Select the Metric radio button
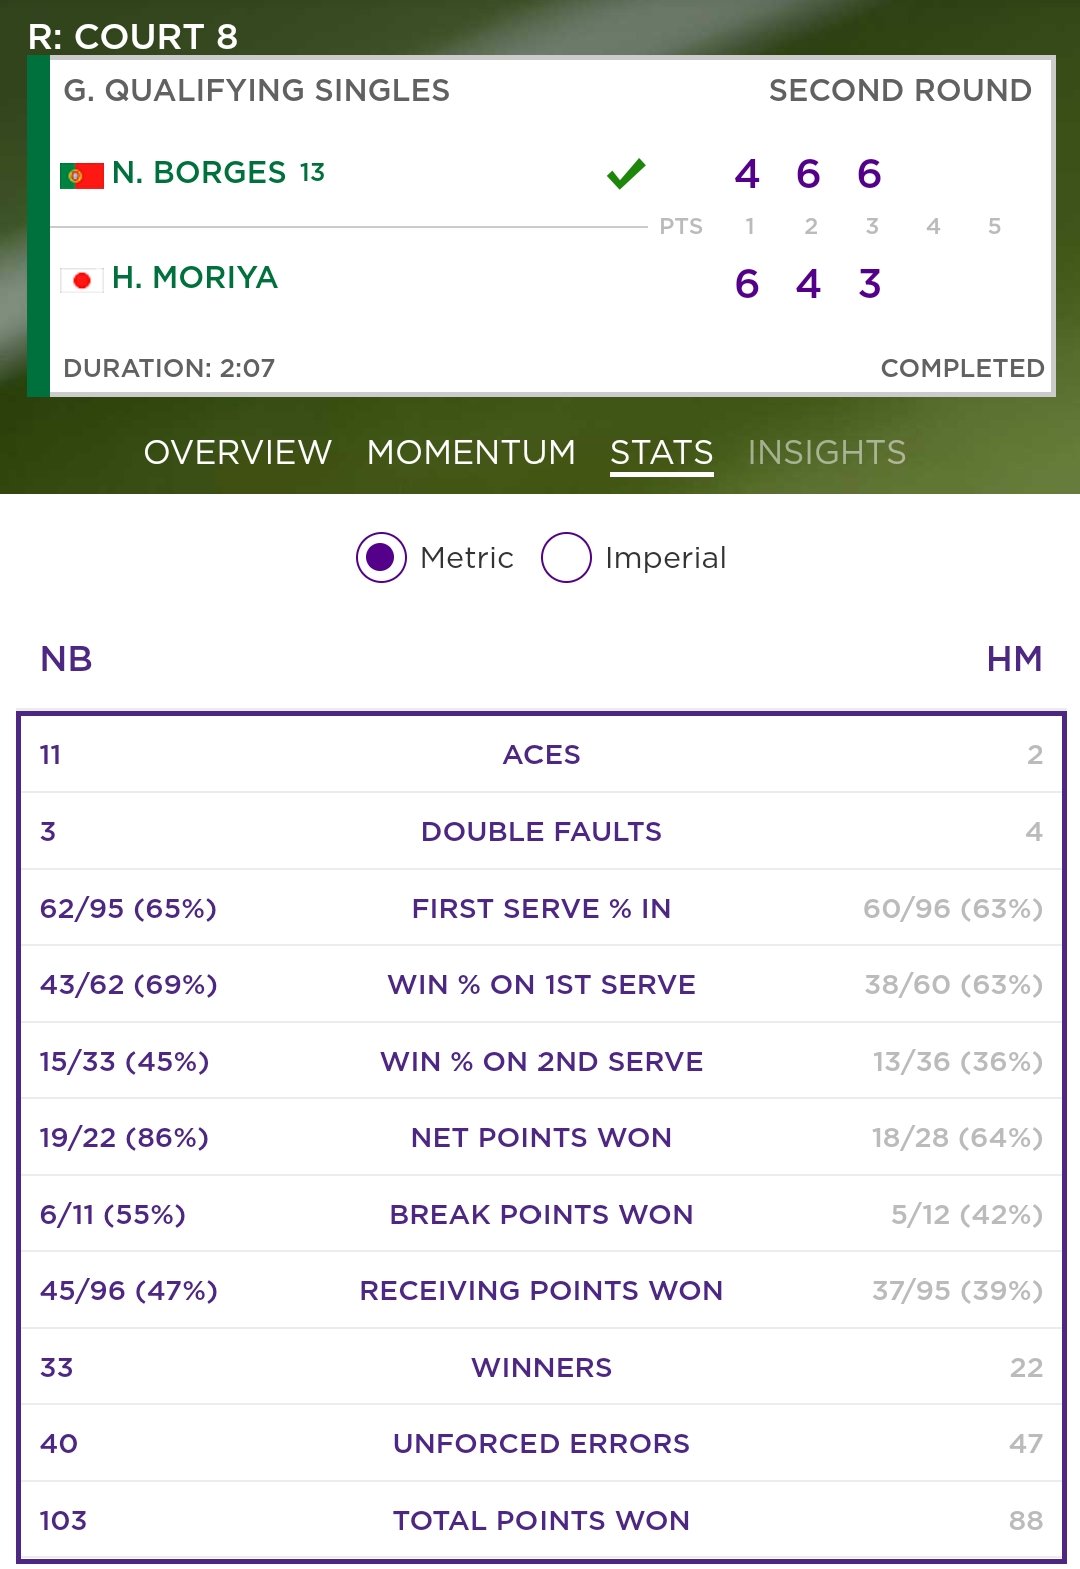 (x=381, y=557)
